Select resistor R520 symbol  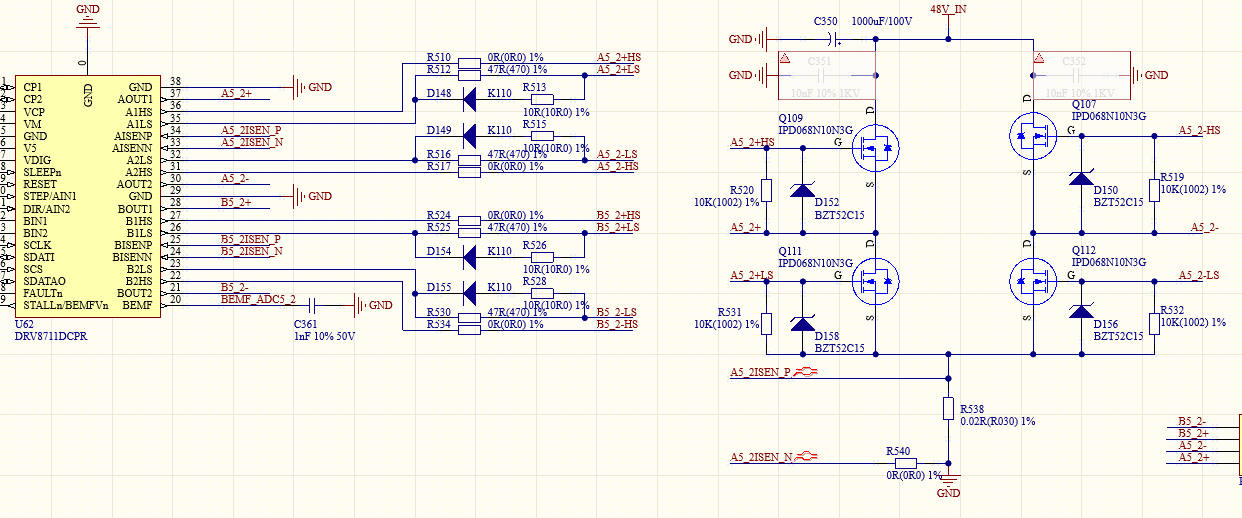click(766, 190)
